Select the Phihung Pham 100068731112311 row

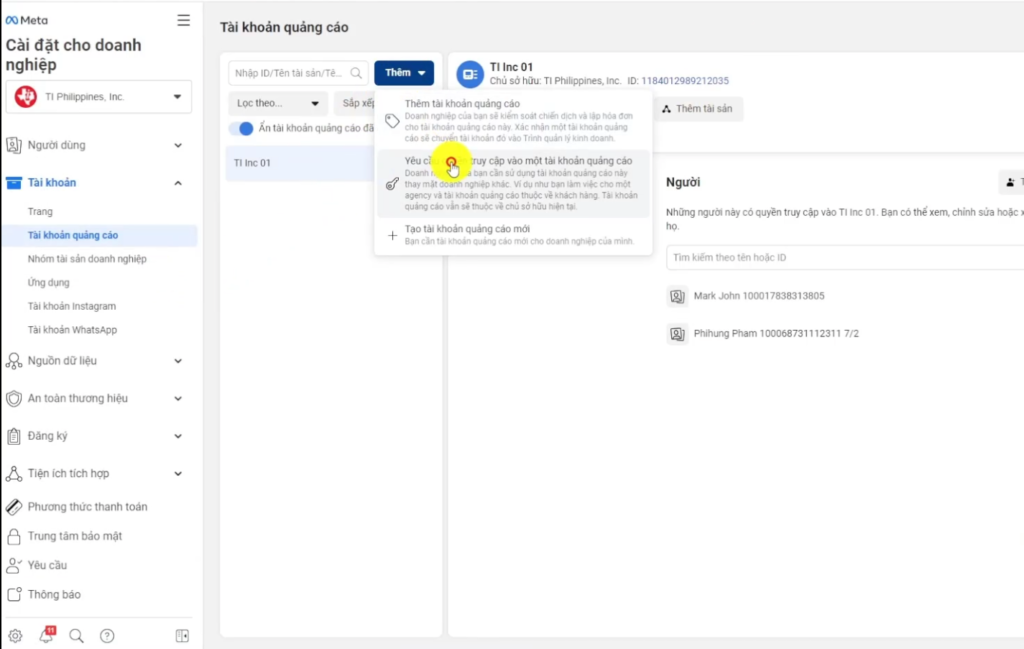coord(776,334)
